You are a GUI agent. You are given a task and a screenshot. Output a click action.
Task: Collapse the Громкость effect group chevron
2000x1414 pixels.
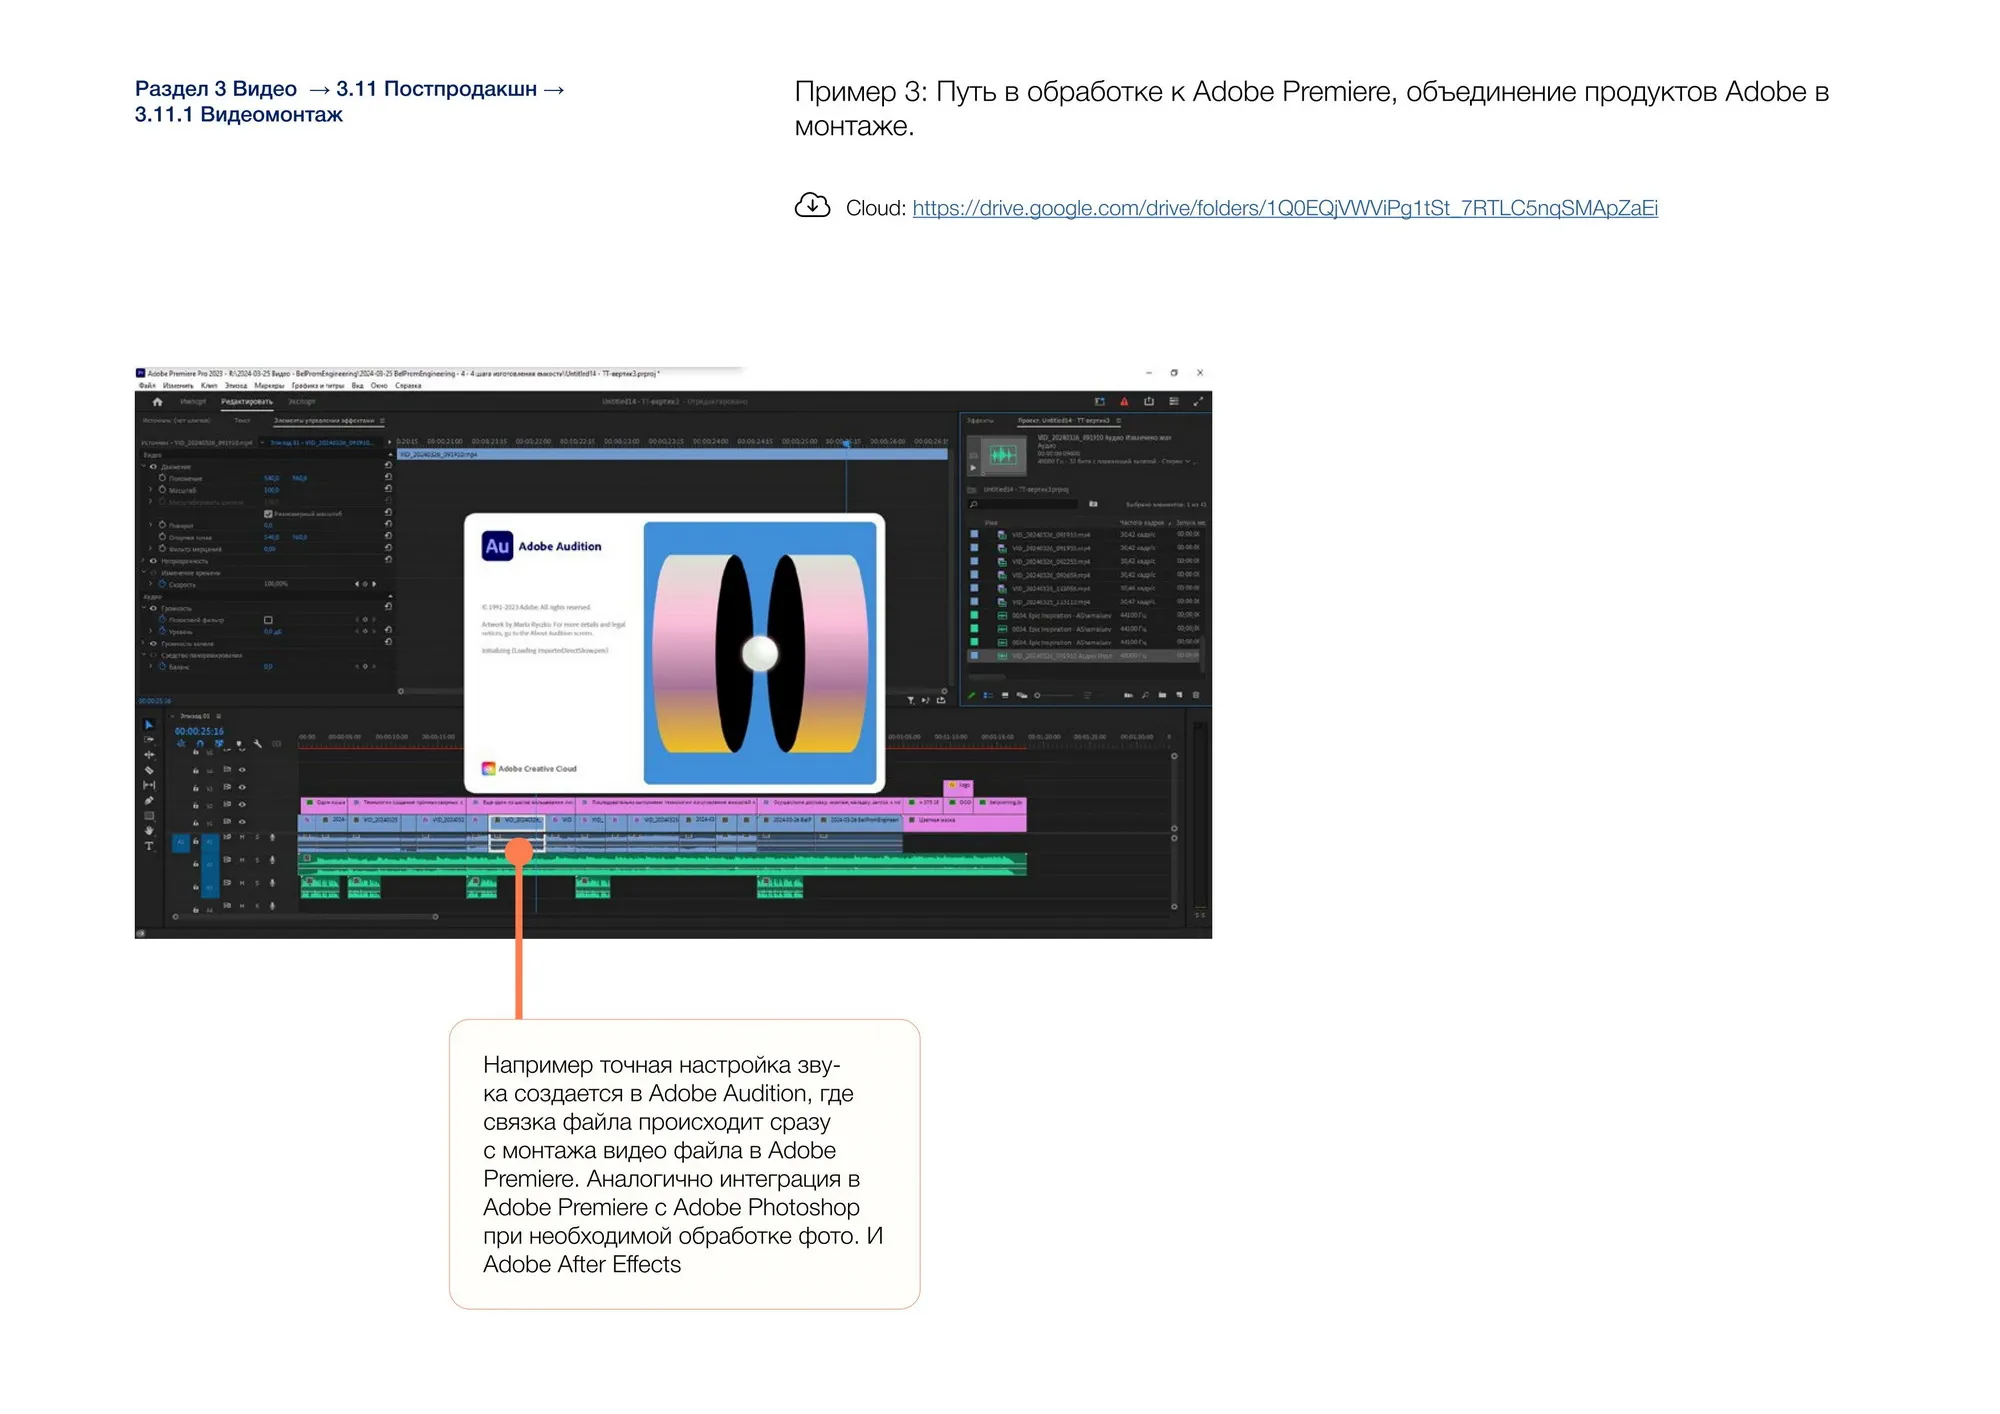[x=143, y=608]
